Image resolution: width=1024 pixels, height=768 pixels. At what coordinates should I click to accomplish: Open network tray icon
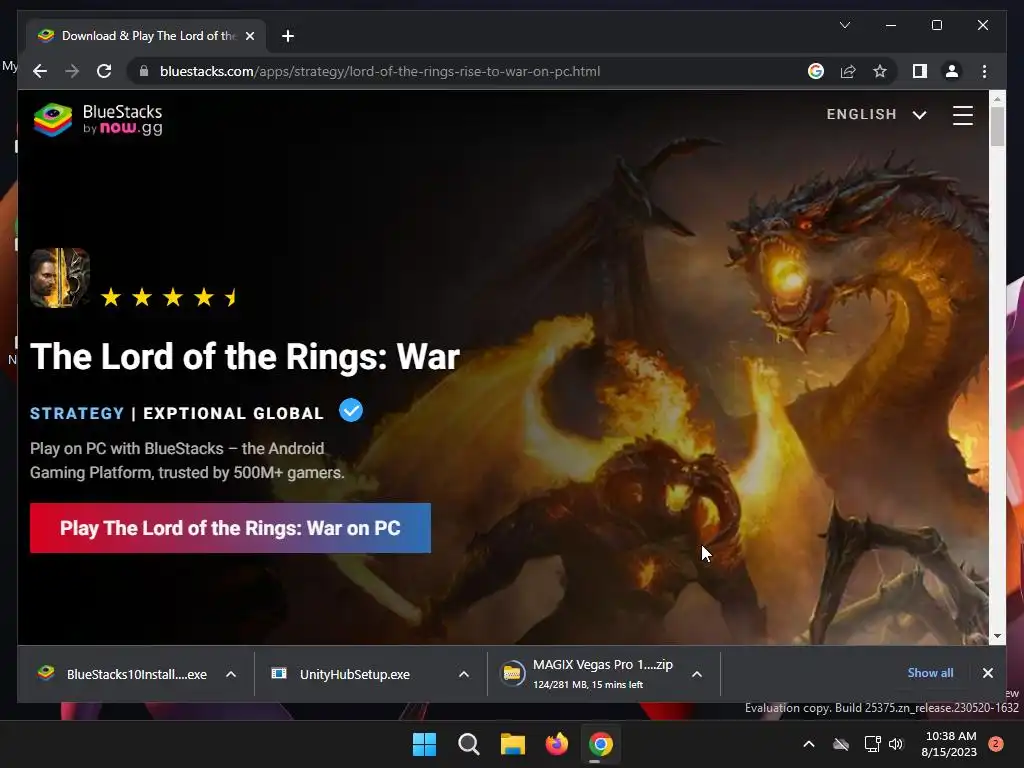(872, 744)
